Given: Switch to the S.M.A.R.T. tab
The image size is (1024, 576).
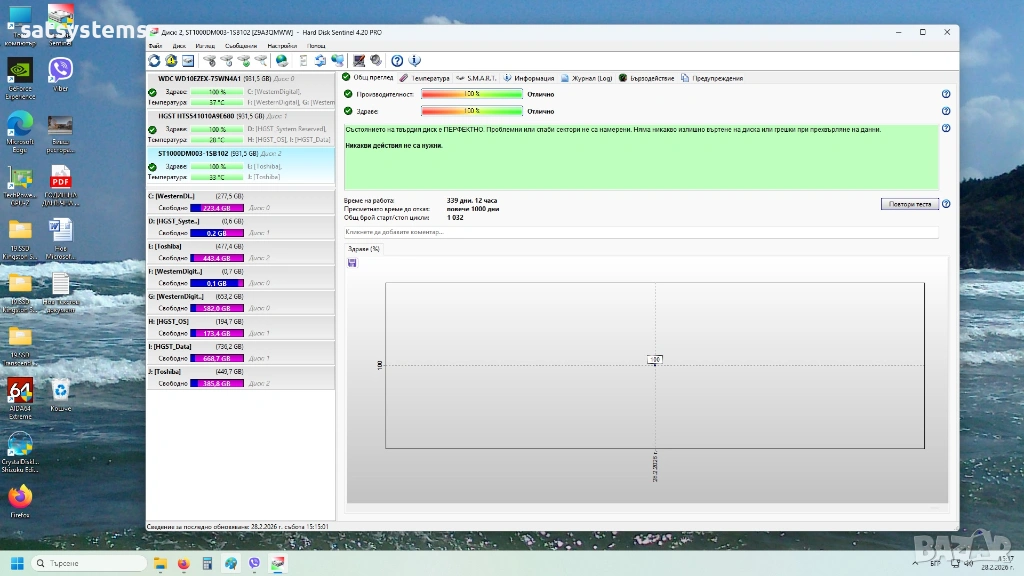Looking at the screenshot, I should (476, 78).
